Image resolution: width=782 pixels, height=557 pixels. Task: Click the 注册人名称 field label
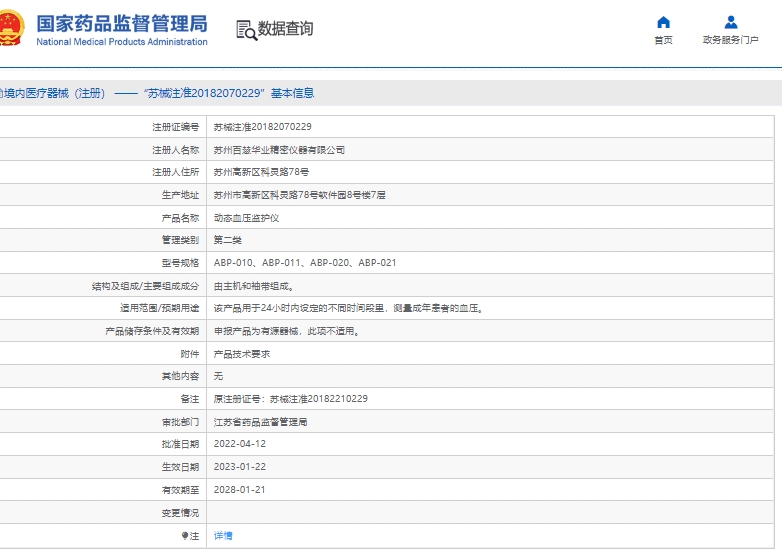pos(176,150)
